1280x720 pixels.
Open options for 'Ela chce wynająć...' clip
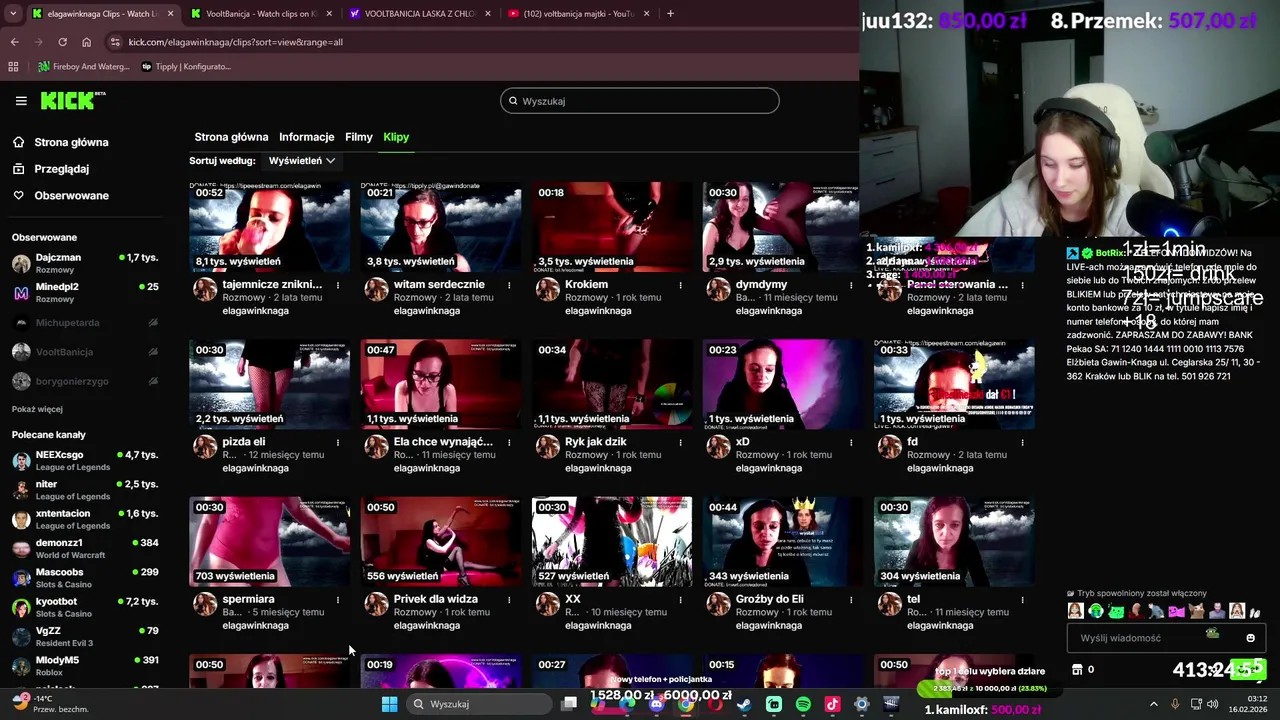click(x=509, y=442)
